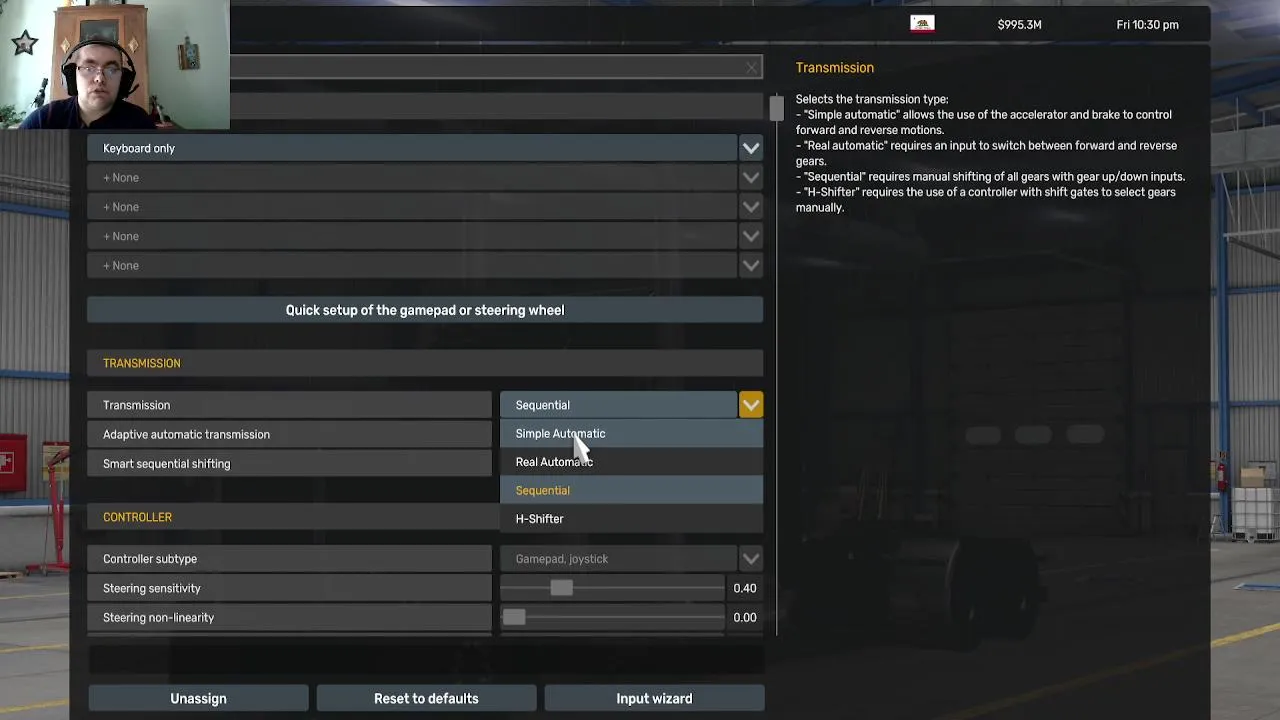Pick the Sequential option in the open list
Image resolution: width=1280 pixels, height=720 pixels.
click(631, 490)
